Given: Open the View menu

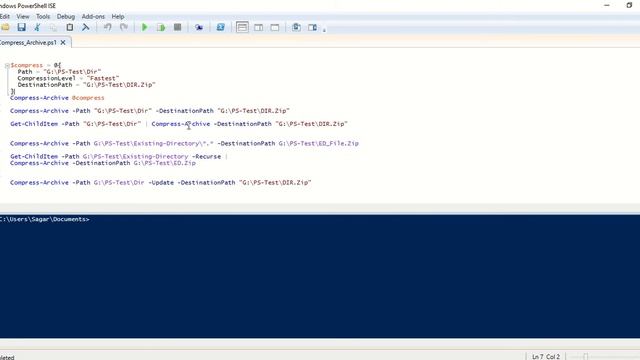Looking at the screenshot, I should [x=23, y=16].
